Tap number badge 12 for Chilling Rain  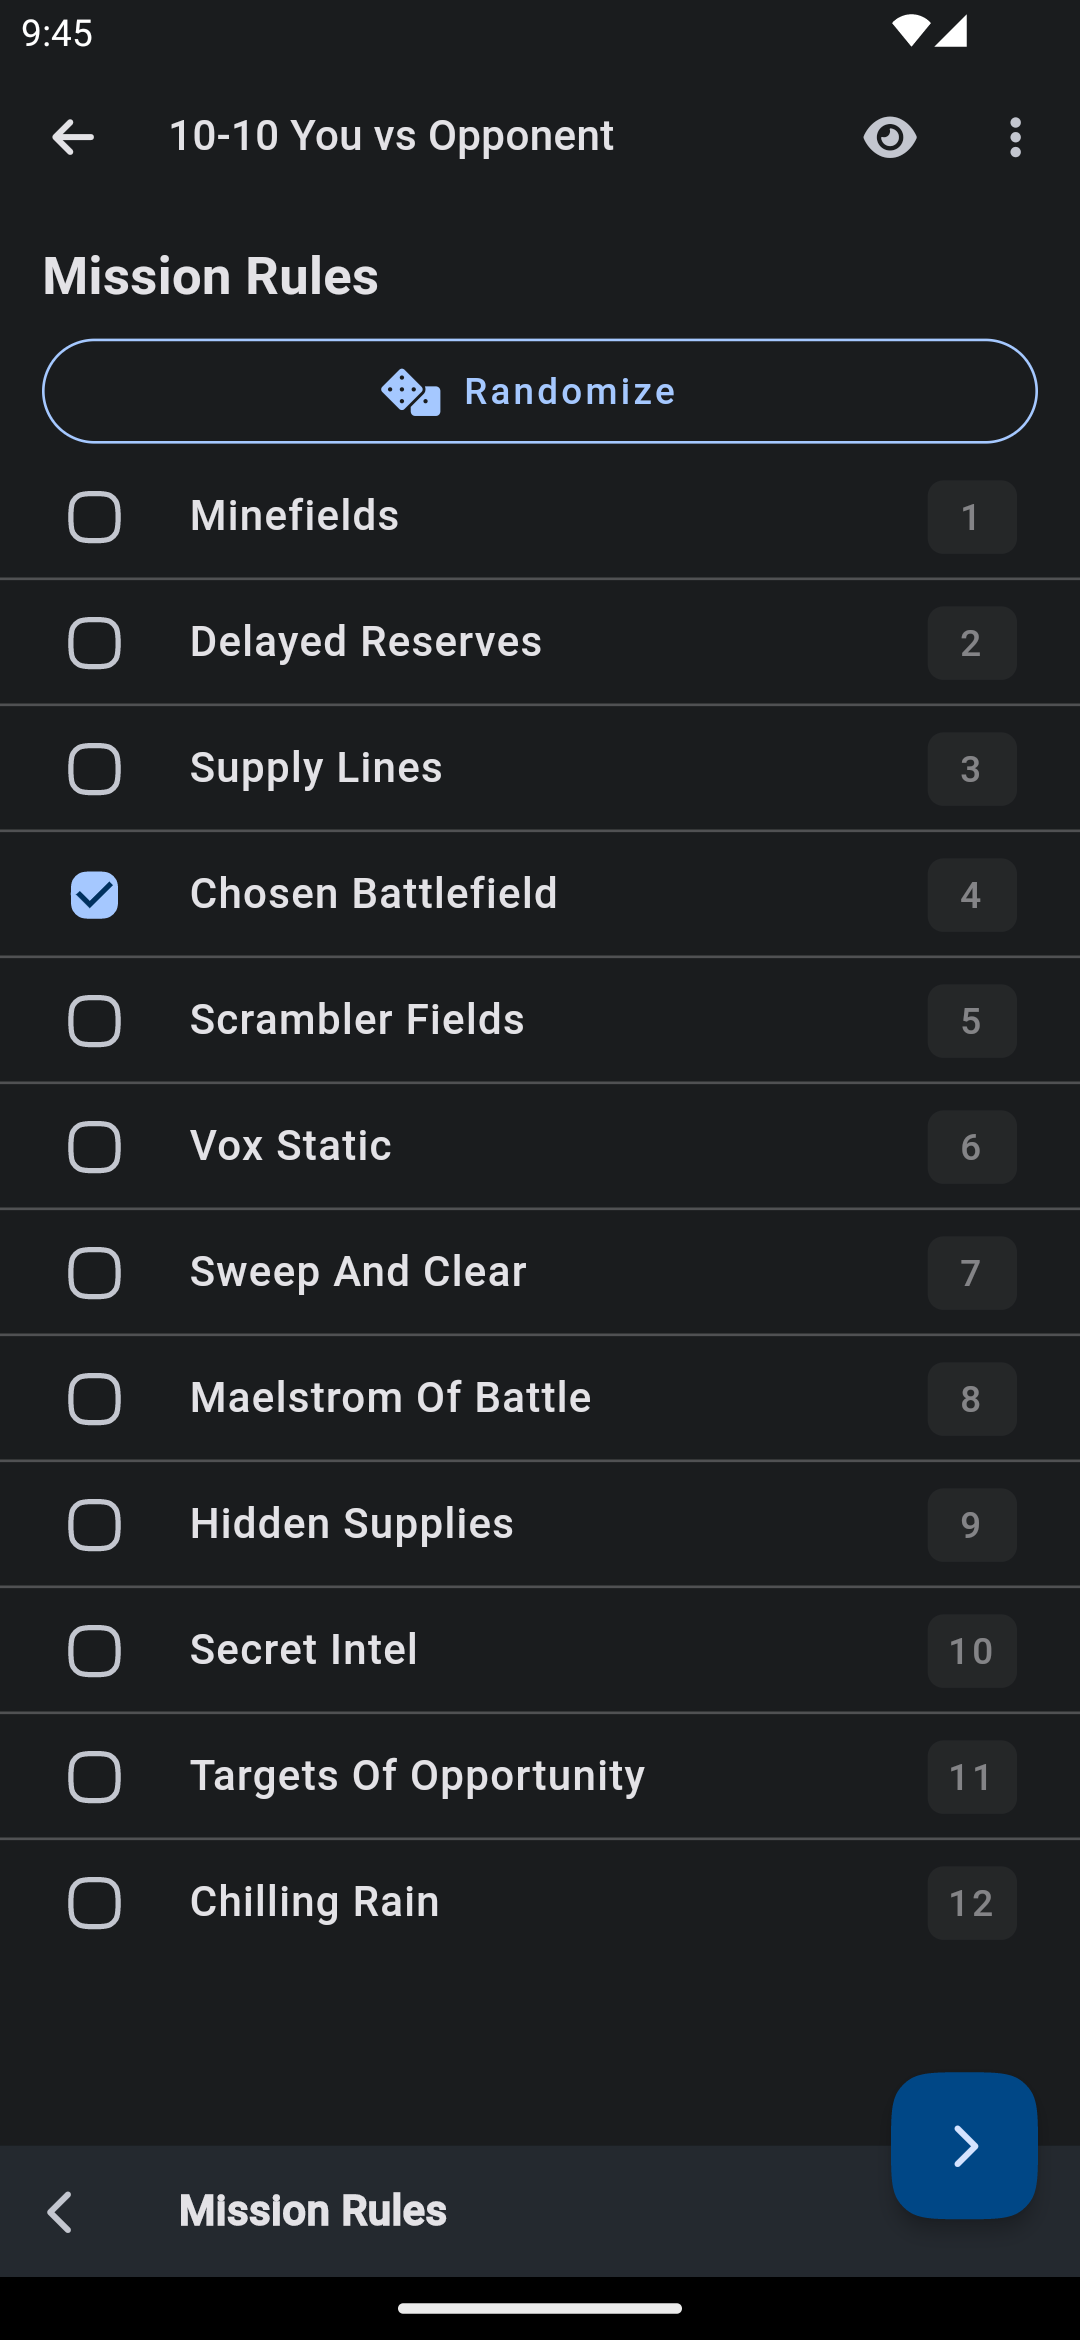tap(971, 1903)
